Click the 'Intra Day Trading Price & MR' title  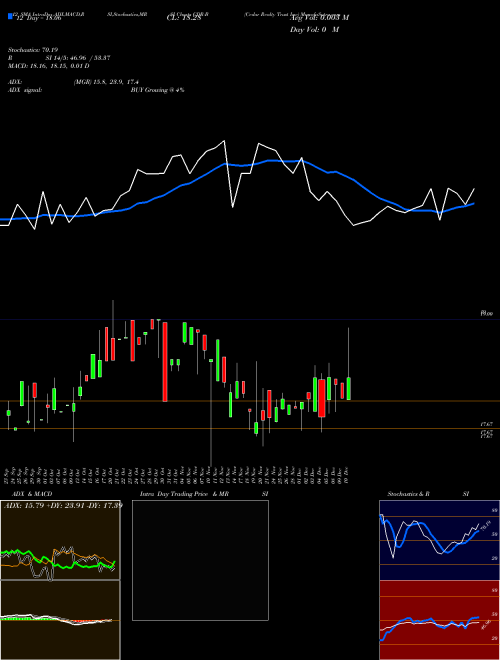[x=184, y=494]
